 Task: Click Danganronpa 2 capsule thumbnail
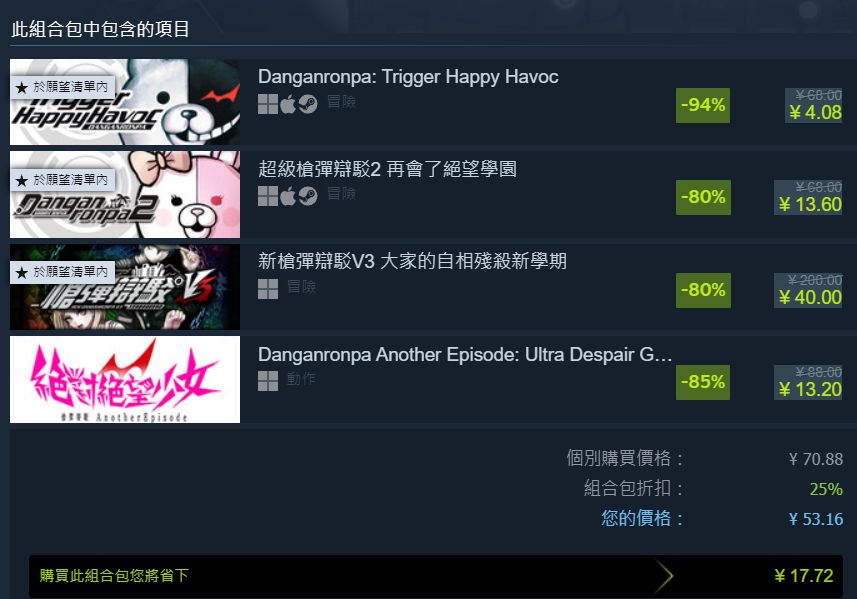tap(125, 194)
